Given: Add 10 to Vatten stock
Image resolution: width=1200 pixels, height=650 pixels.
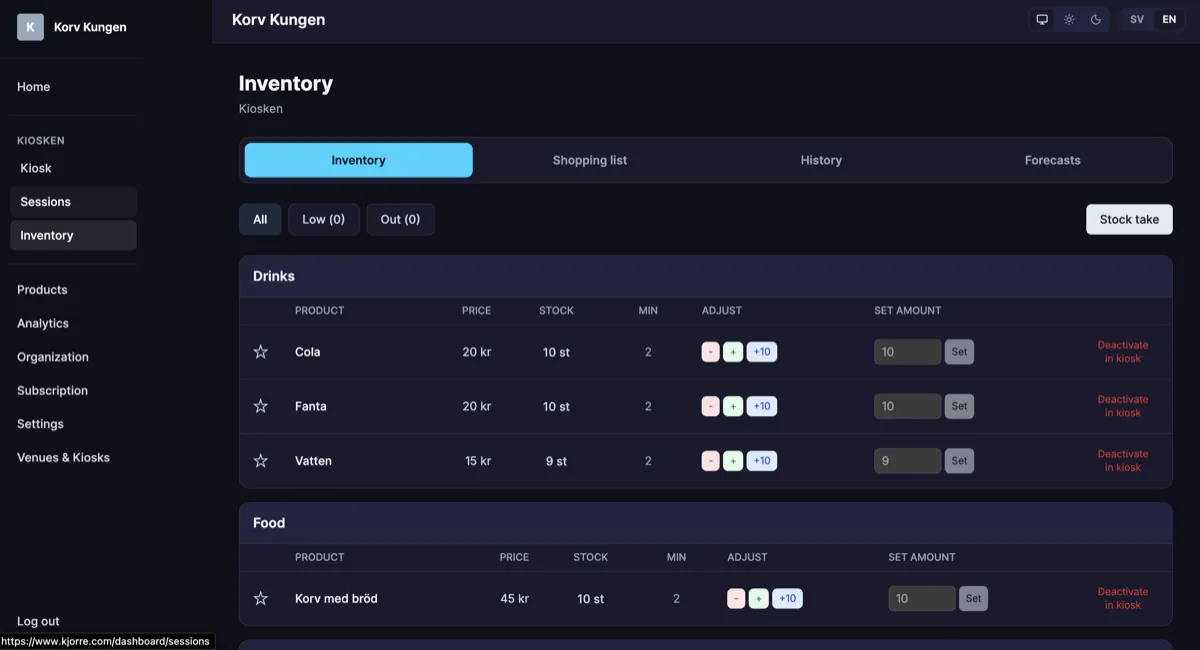Looking at the screenshot, I should 762,461.
